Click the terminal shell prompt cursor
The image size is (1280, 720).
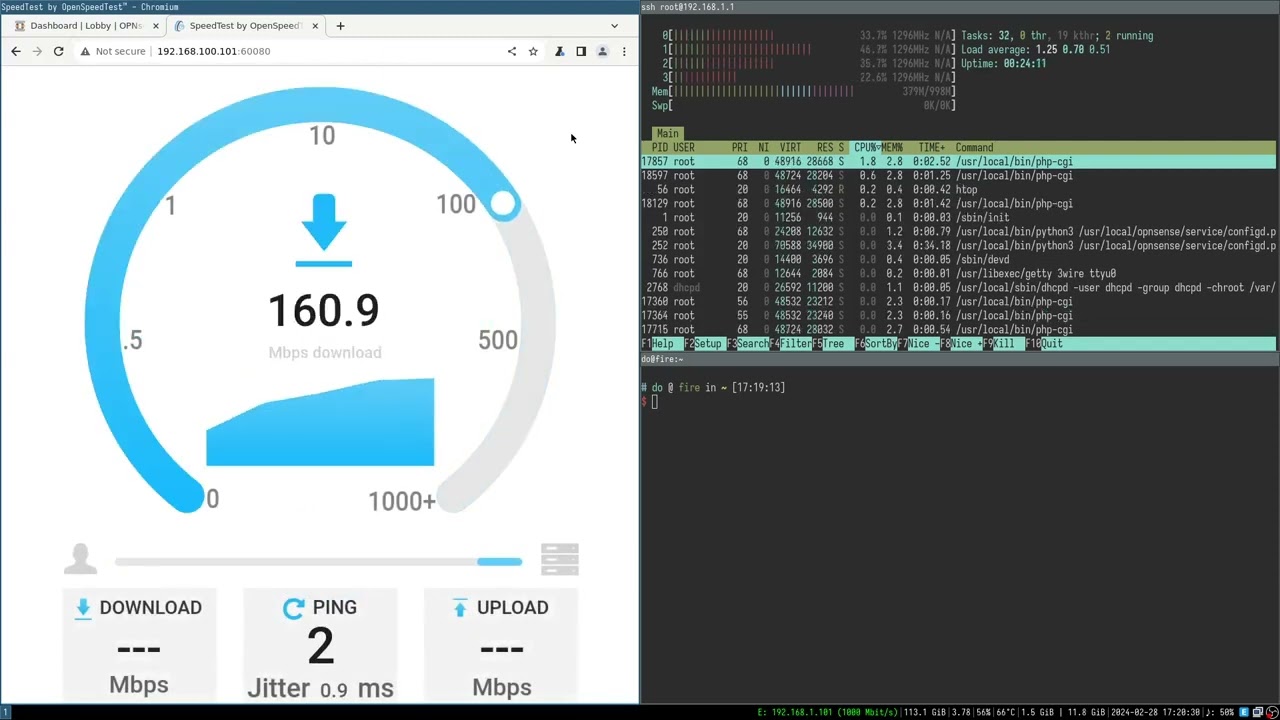654,402
